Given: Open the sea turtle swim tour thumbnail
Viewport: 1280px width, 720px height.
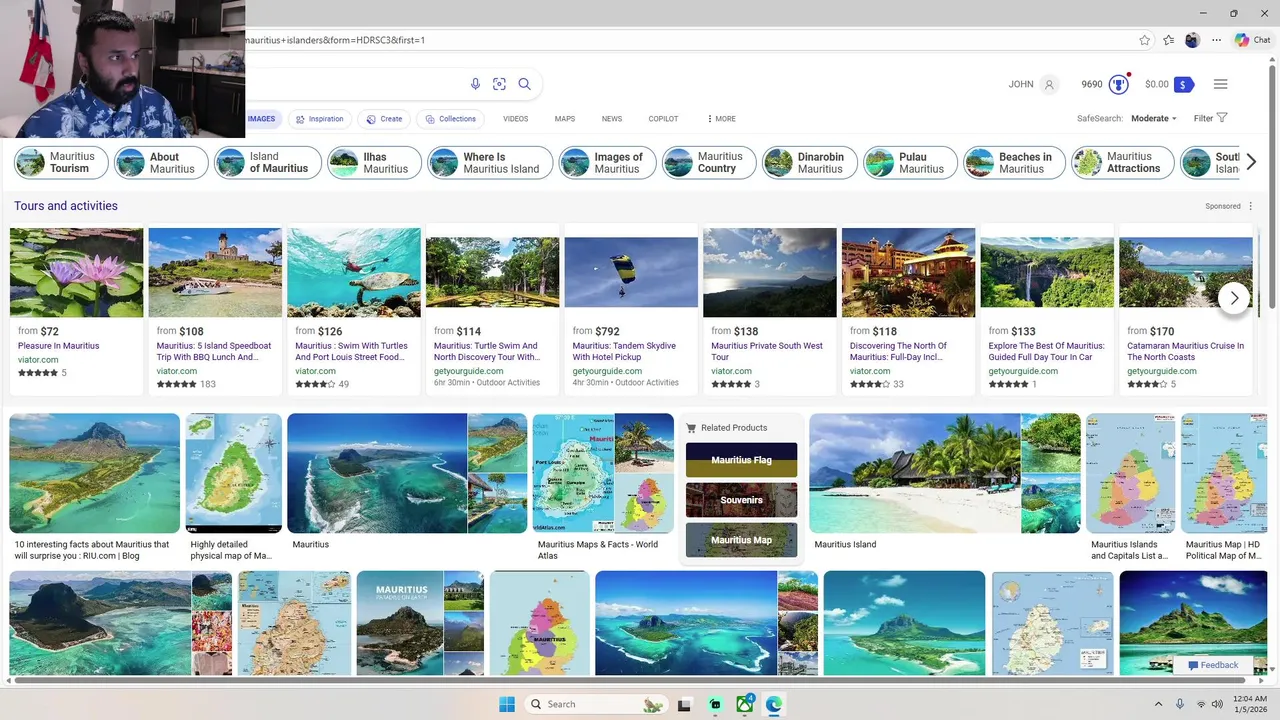Looking at the screenshot, I should click(354, 273).
